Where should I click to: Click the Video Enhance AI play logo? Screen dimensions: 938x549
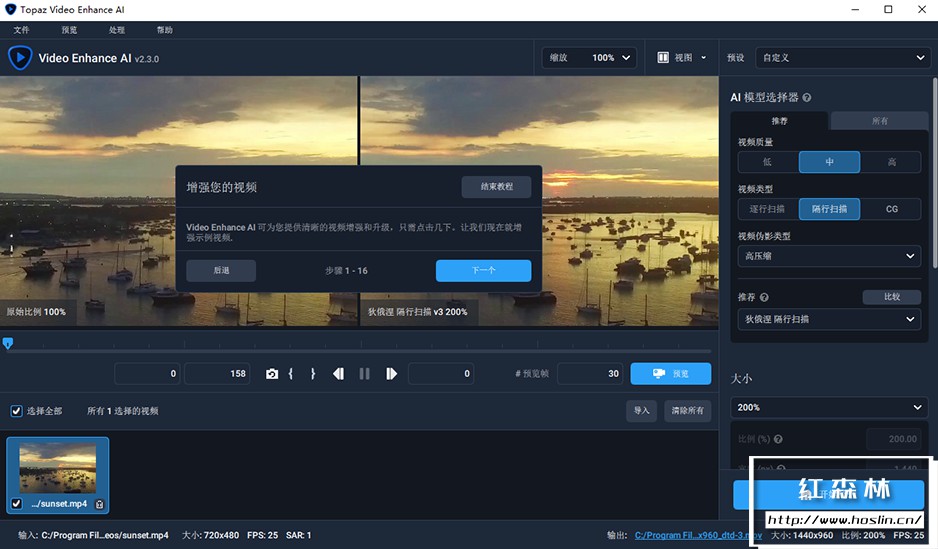[20, 58]
